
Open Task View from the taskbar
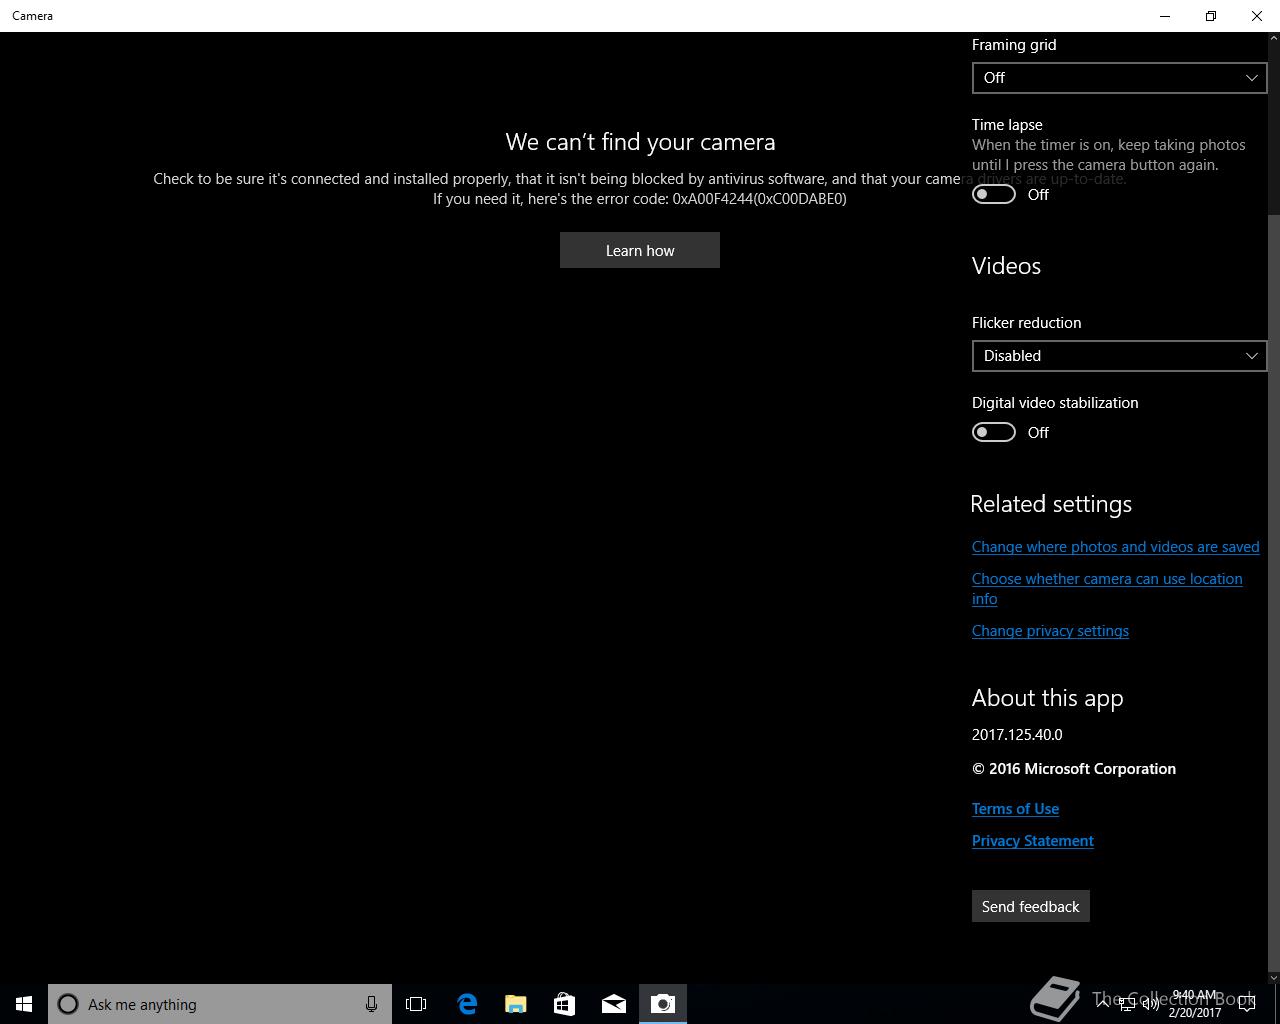[416, 1004]
